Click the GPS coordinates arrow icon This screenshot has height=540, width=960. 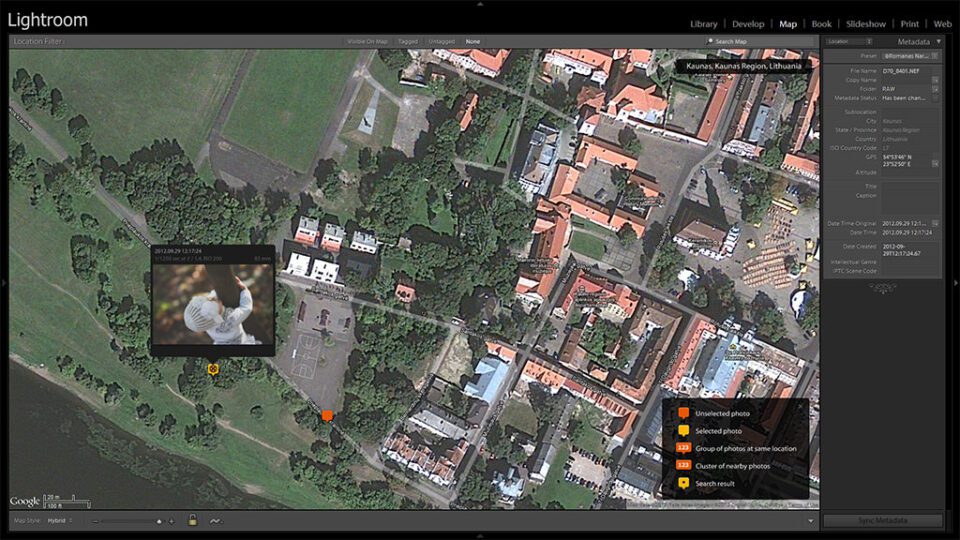[935, 164]
